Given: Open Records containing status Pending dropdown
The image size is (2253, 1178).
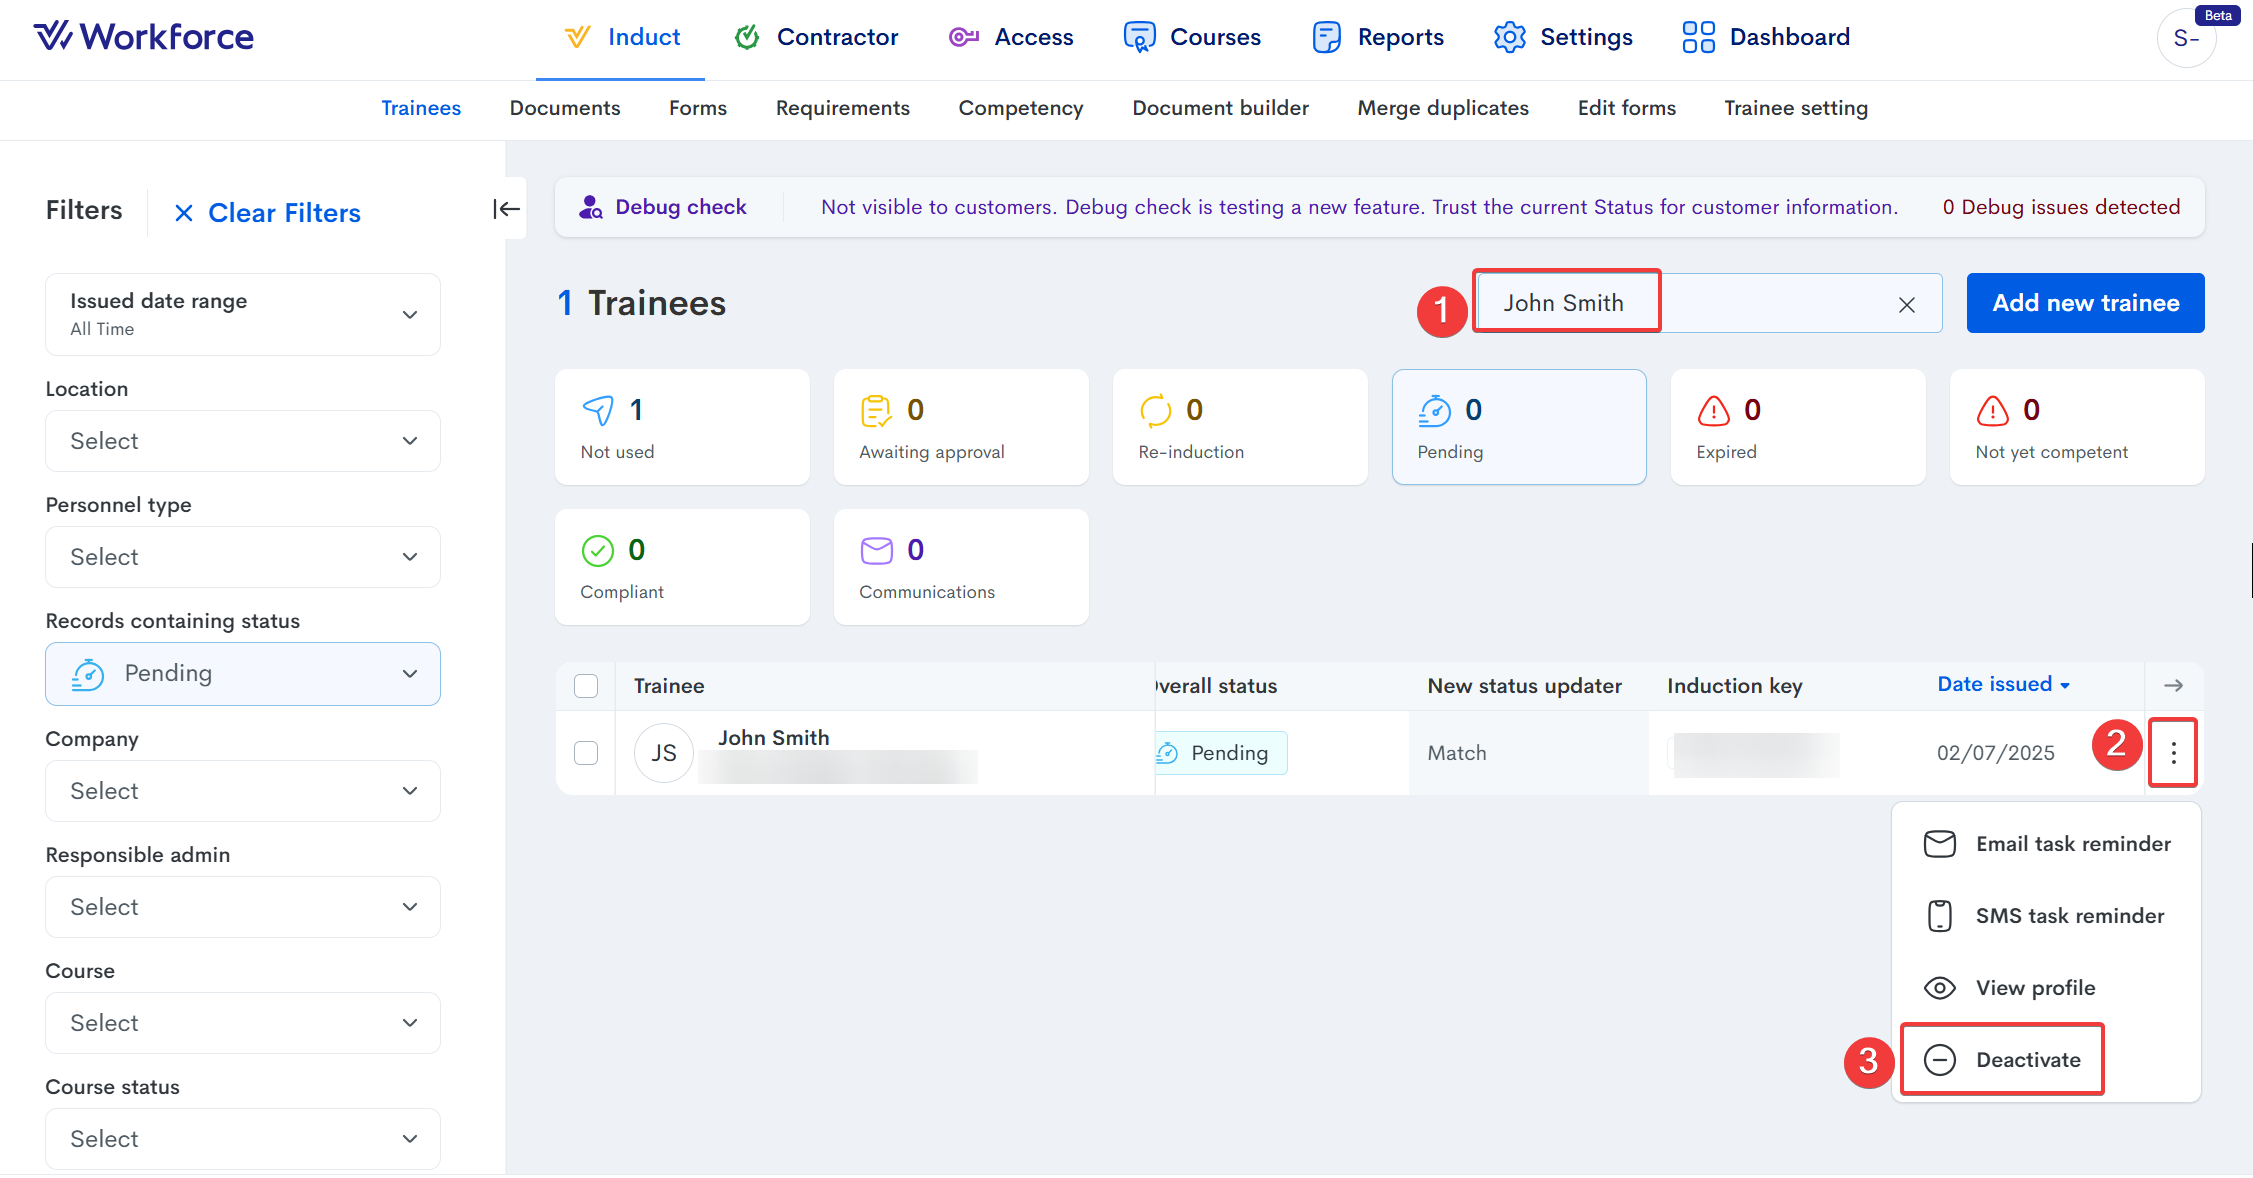Looking at the screenshot, I should (243, 674).
